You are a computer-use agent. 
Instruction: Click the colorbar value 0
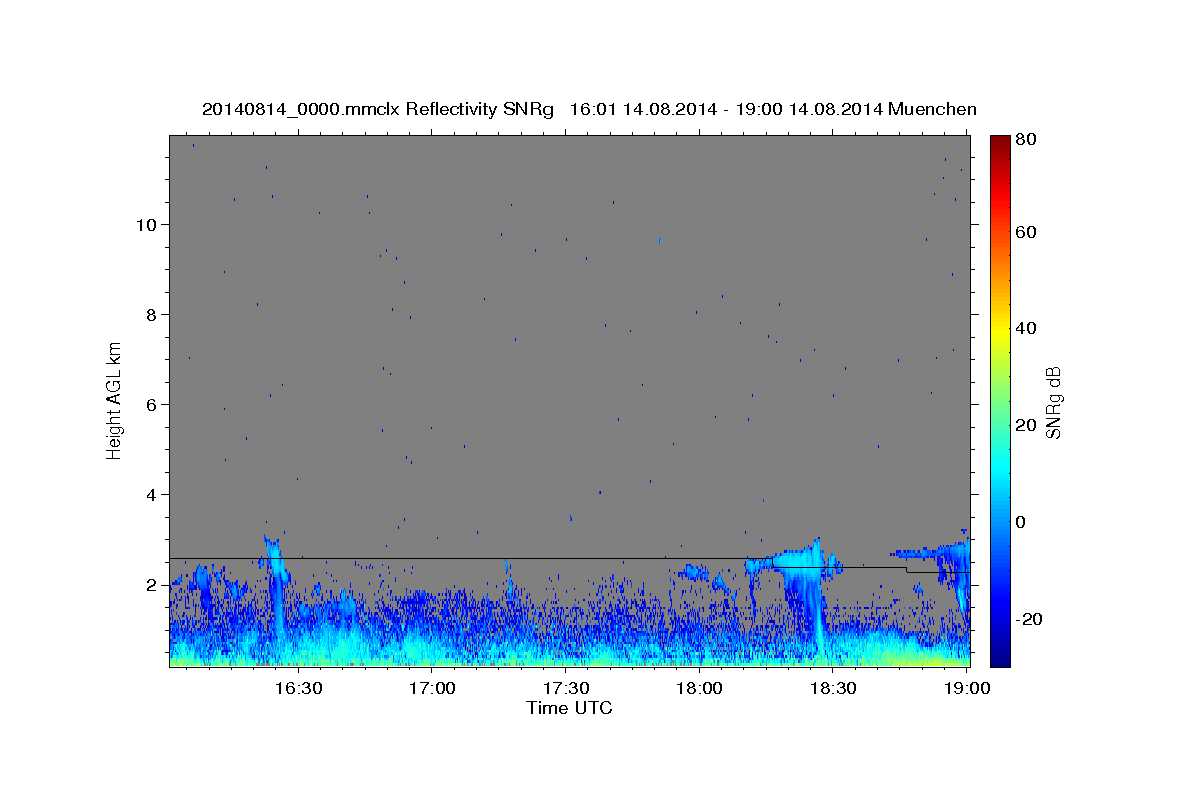point(1021,522)
